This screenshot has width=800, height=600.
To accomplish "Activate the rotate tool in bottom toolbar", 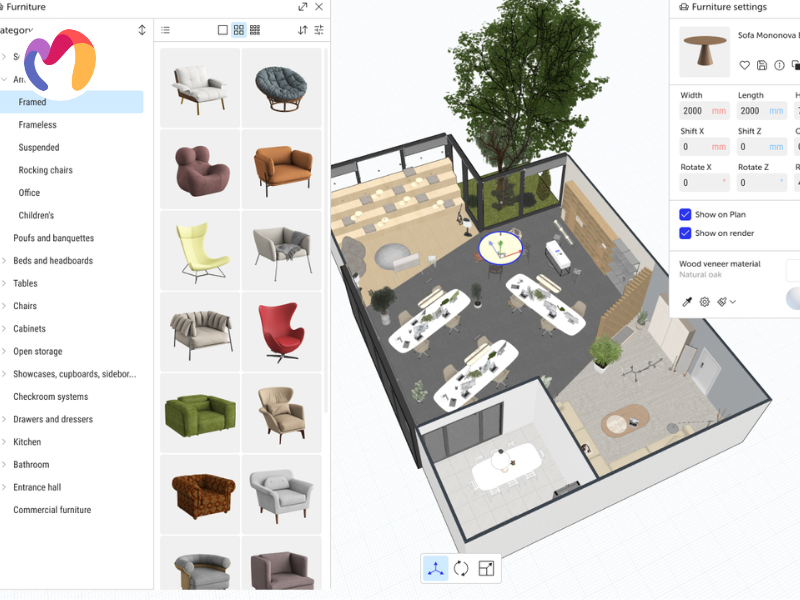I will tap(461, 569).
